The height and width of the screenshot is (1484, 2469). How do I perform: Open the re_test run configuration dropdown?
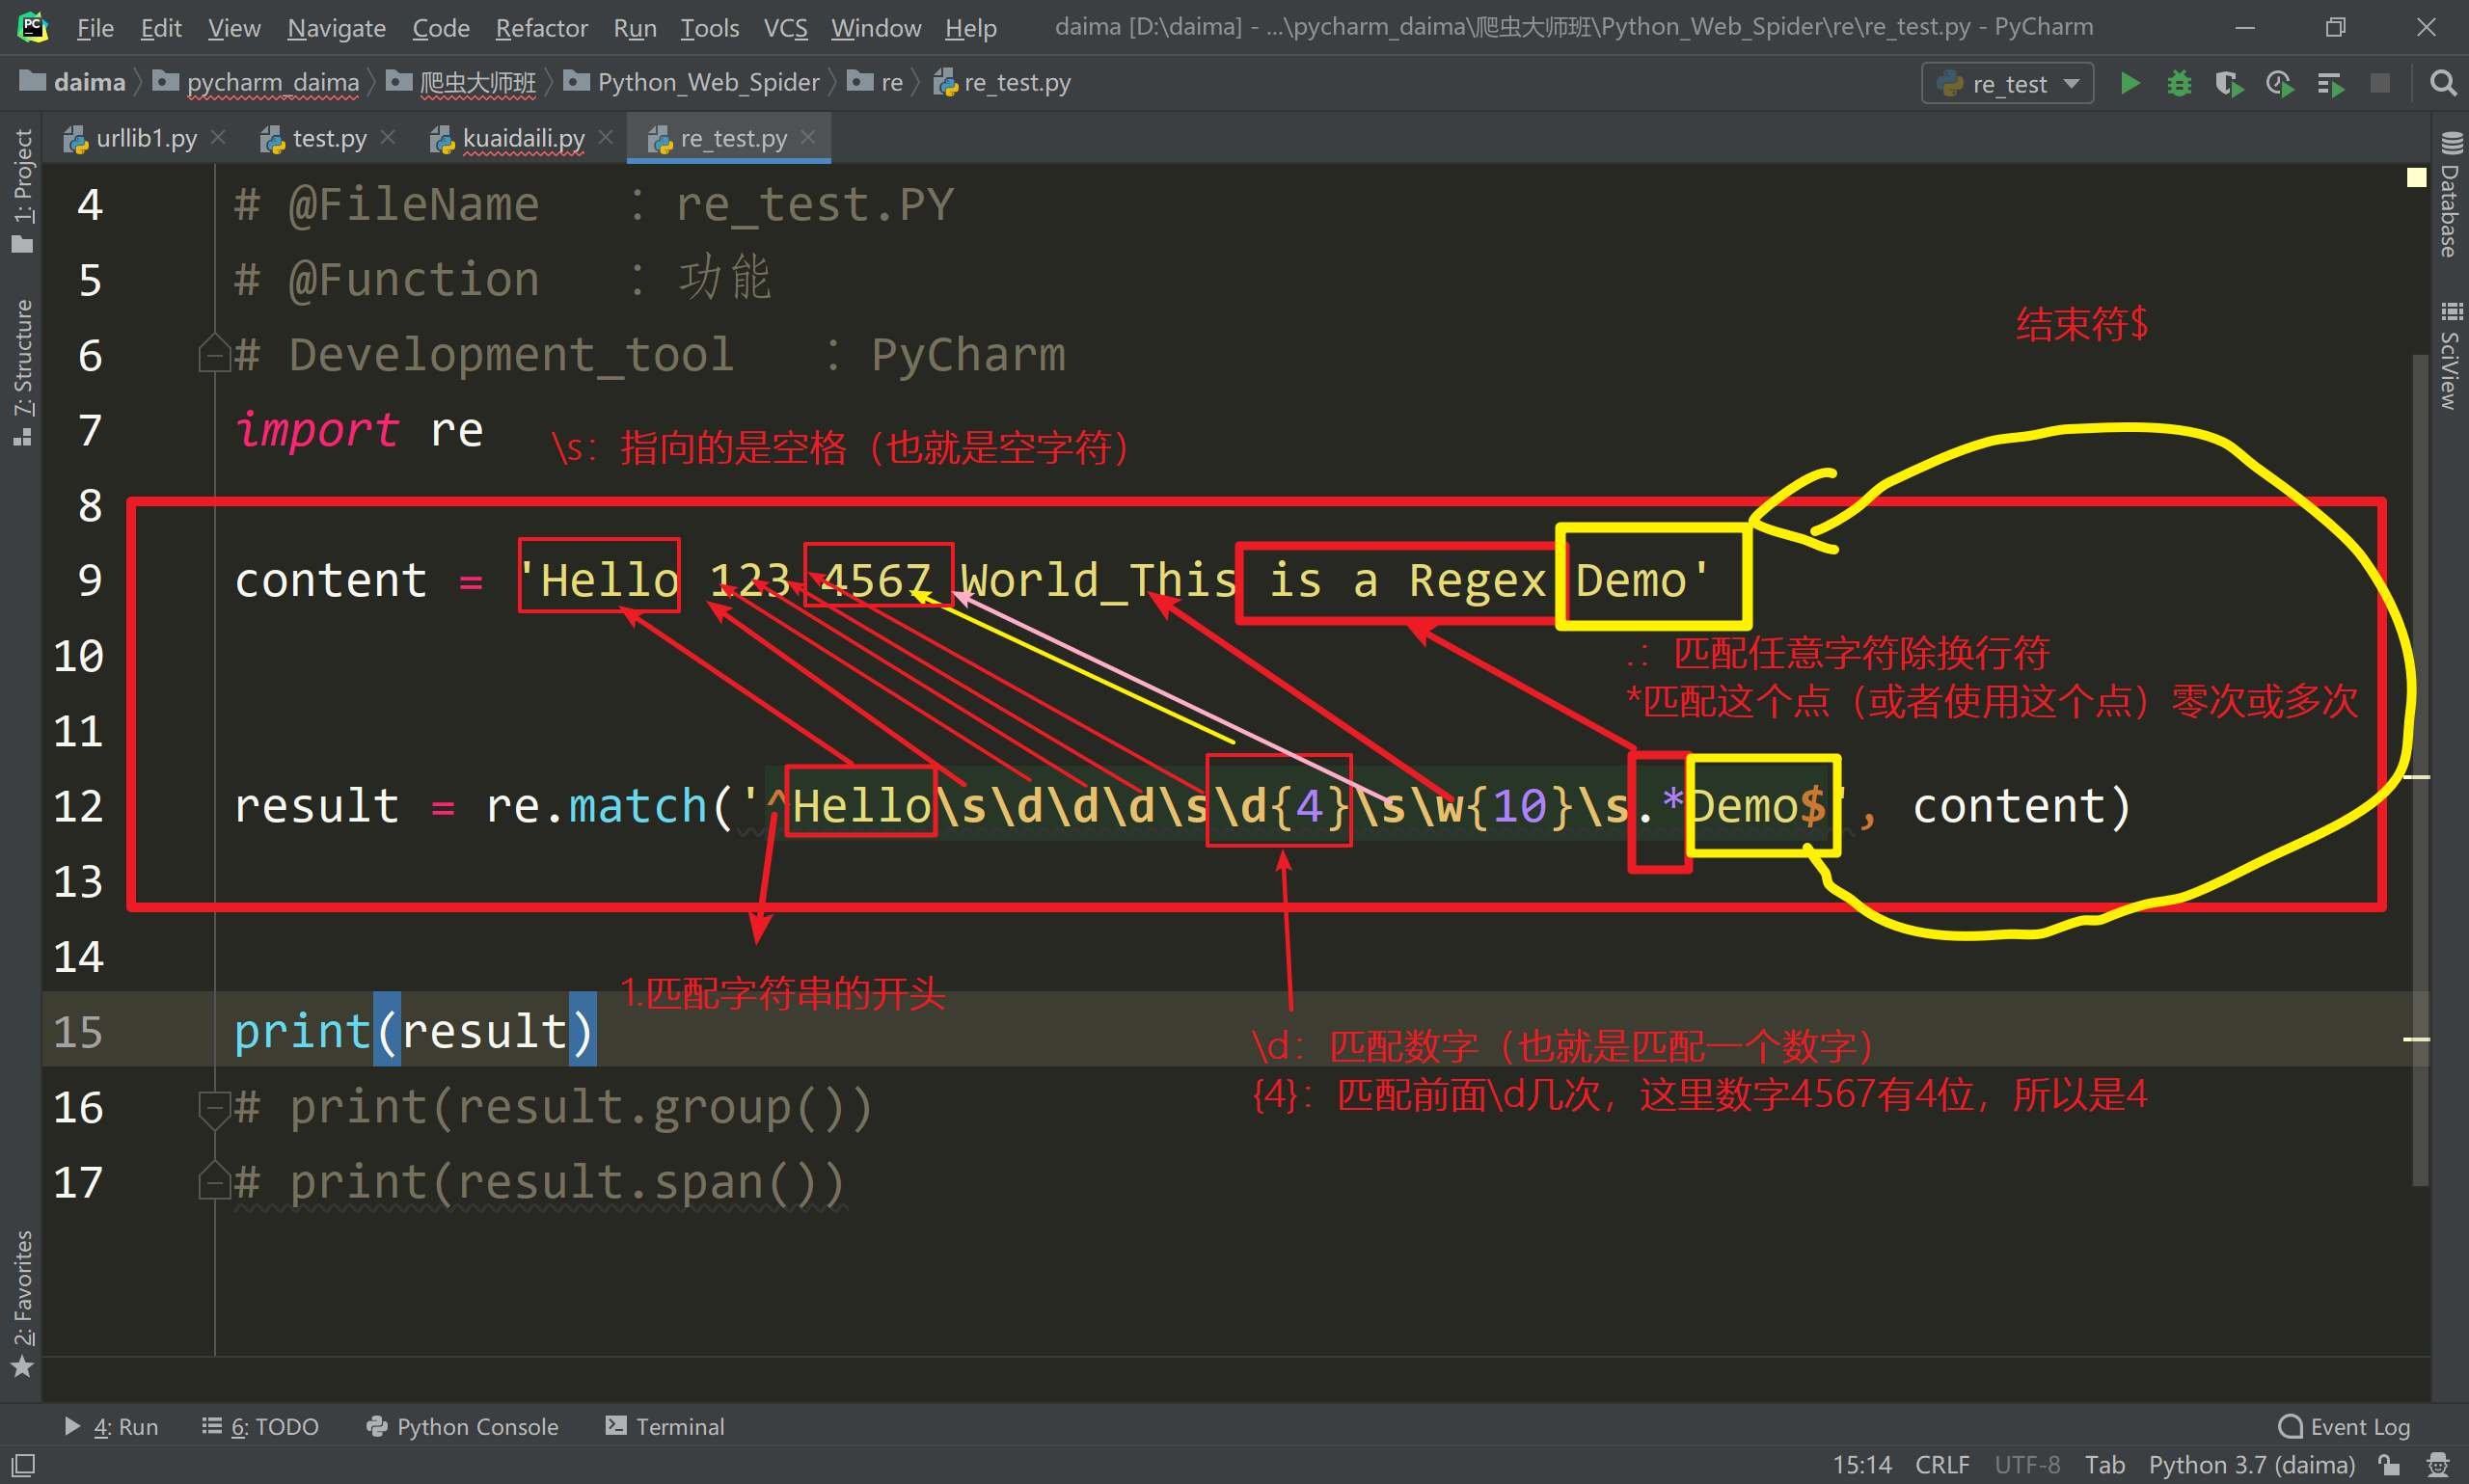pyautogui.click(x=2007, y=84)
